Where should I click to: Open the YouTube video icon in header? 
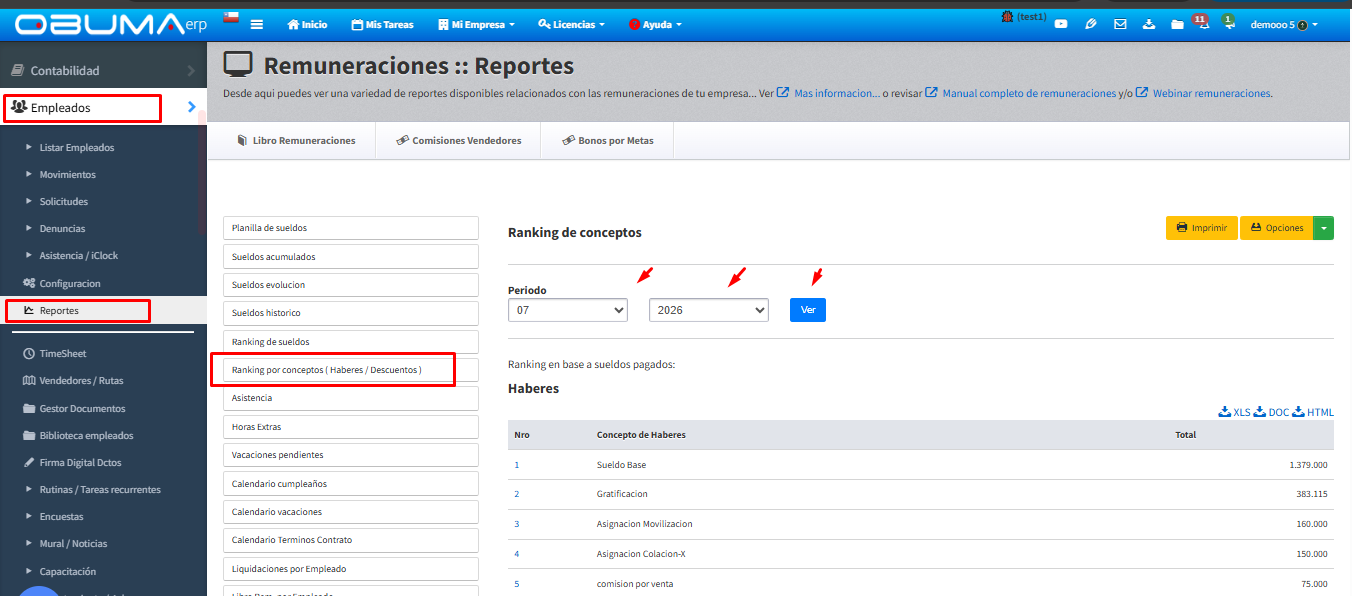[x=1060, y=24]
